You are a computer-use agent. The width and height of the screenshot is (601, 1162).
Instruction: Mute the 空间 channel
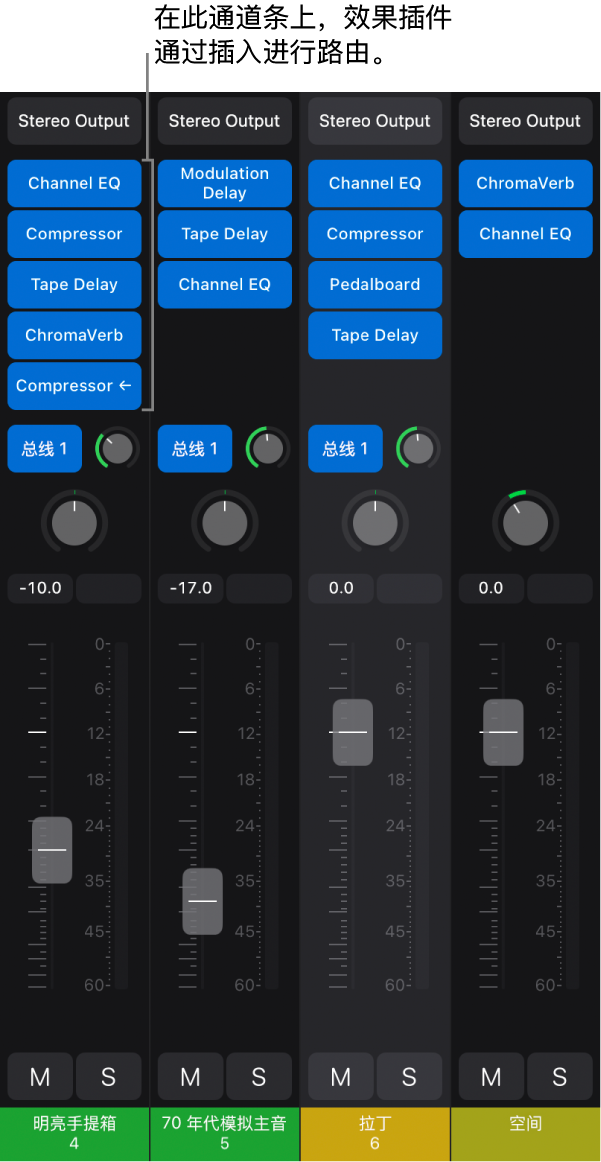[491, 1076]
